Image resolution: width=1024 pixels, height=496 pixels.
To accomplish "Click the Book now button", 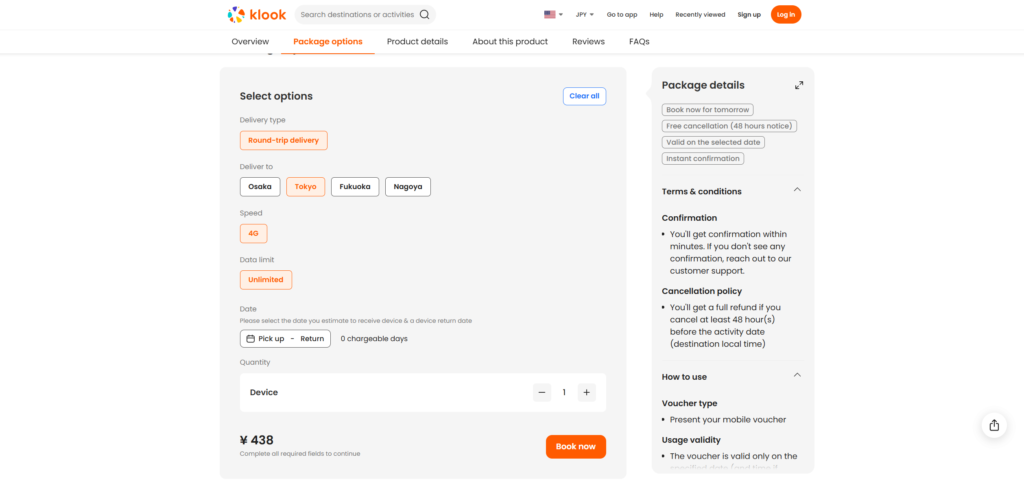I will tap(575, 447).
